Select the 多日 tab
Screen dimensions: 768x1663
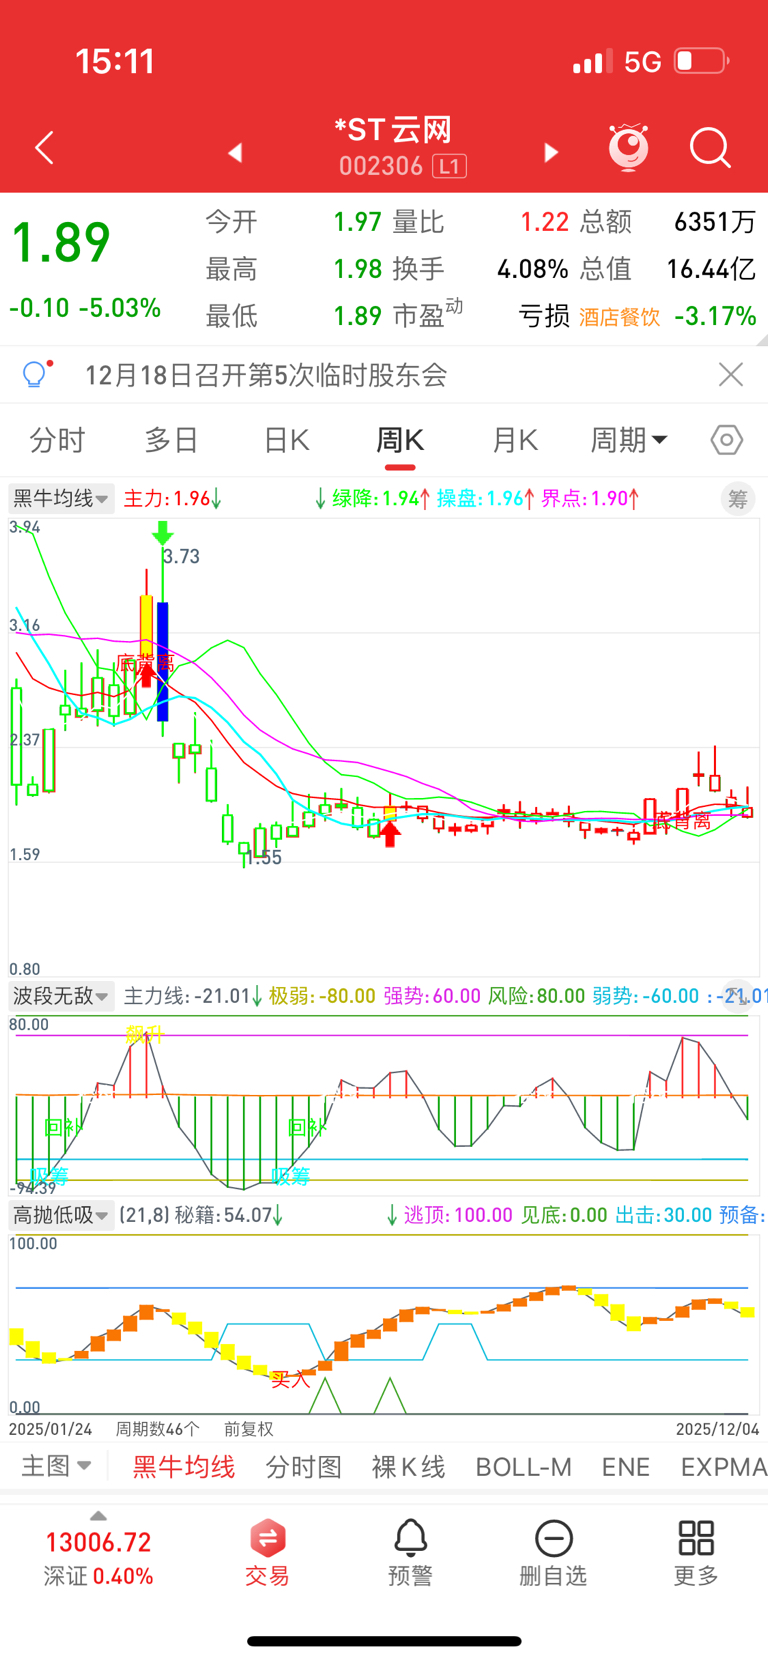pos(171,440)
